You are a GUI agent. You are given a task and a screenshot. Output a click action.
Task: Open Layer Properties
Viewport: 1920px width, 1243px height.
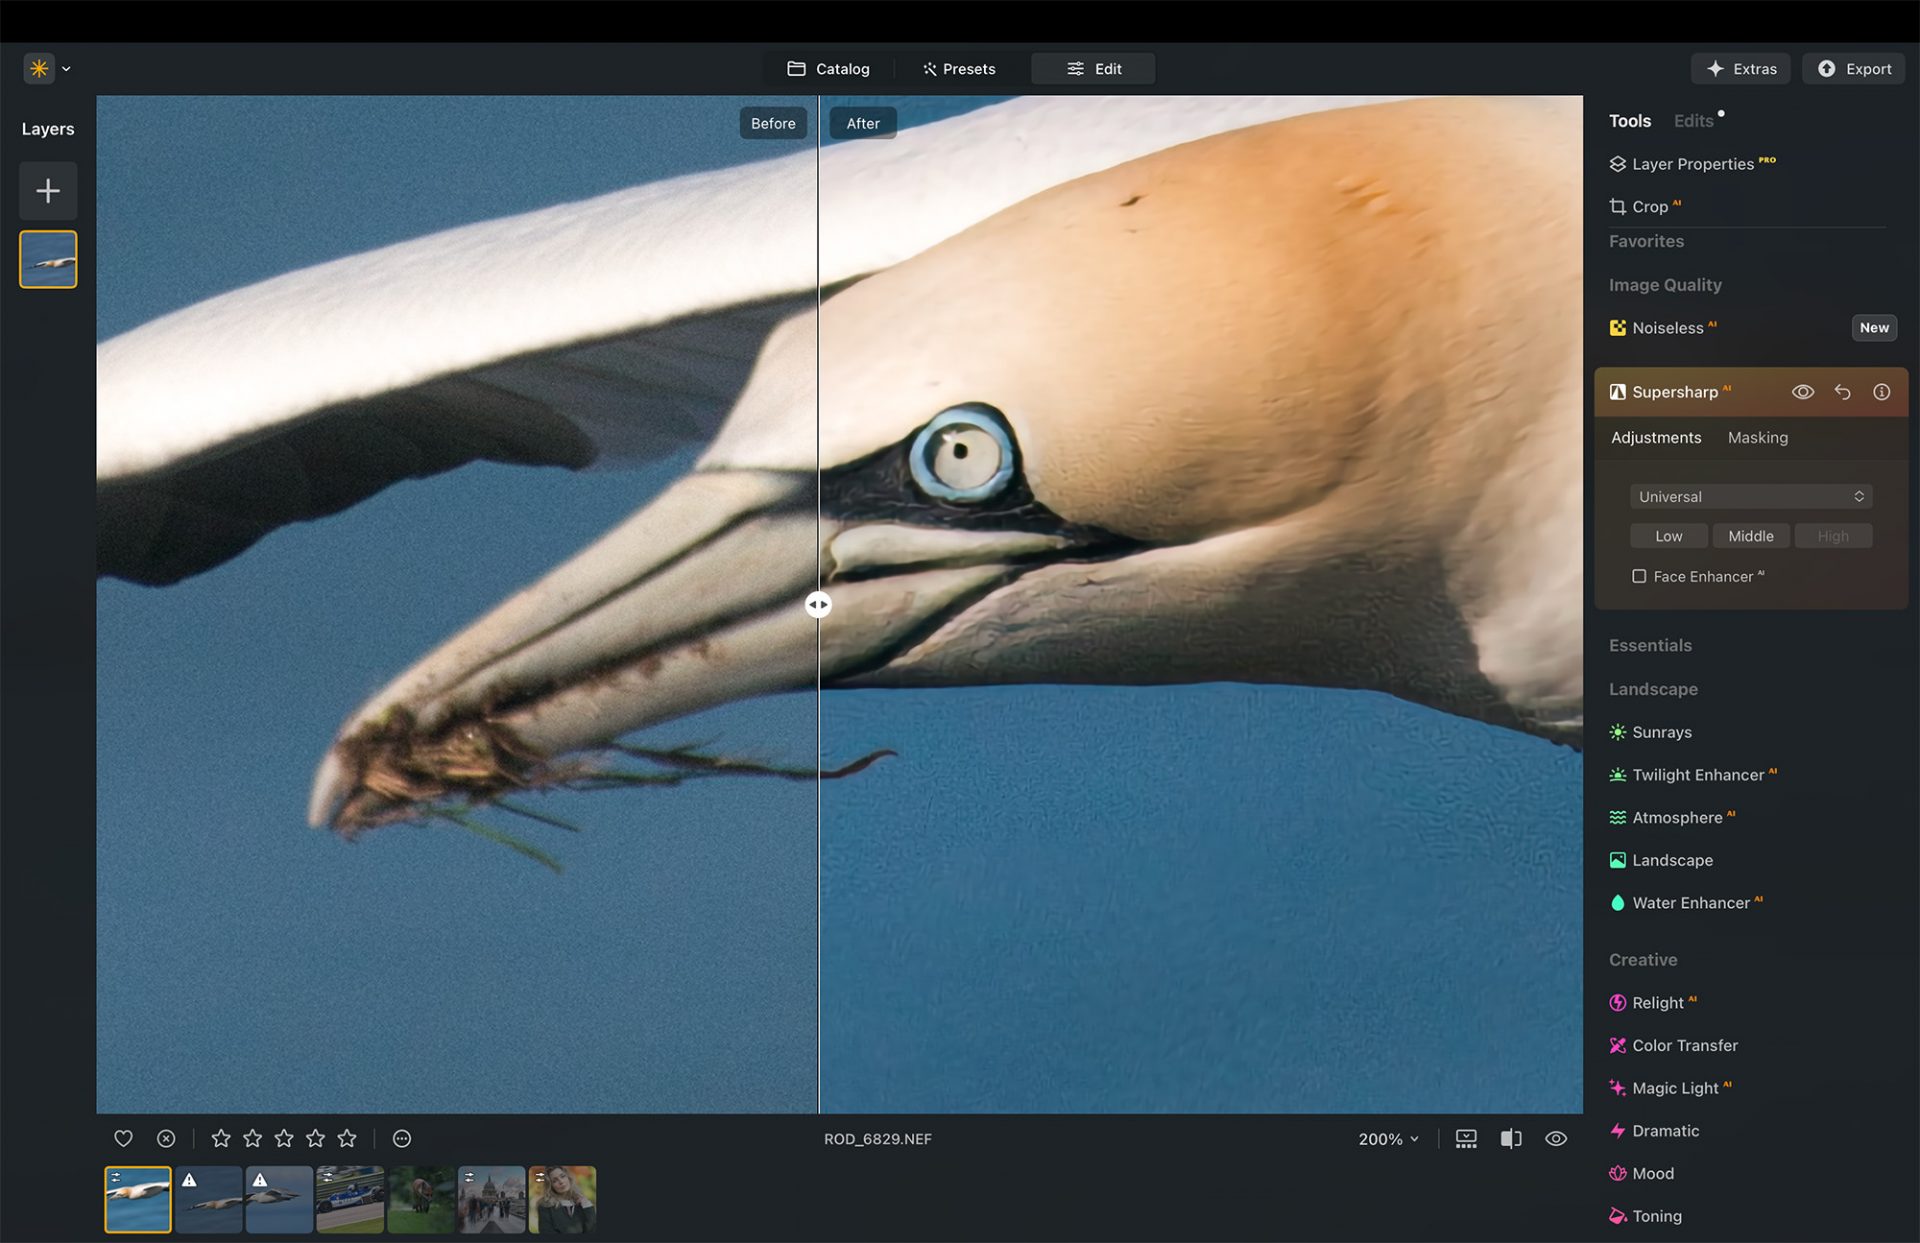[1693, 163]
